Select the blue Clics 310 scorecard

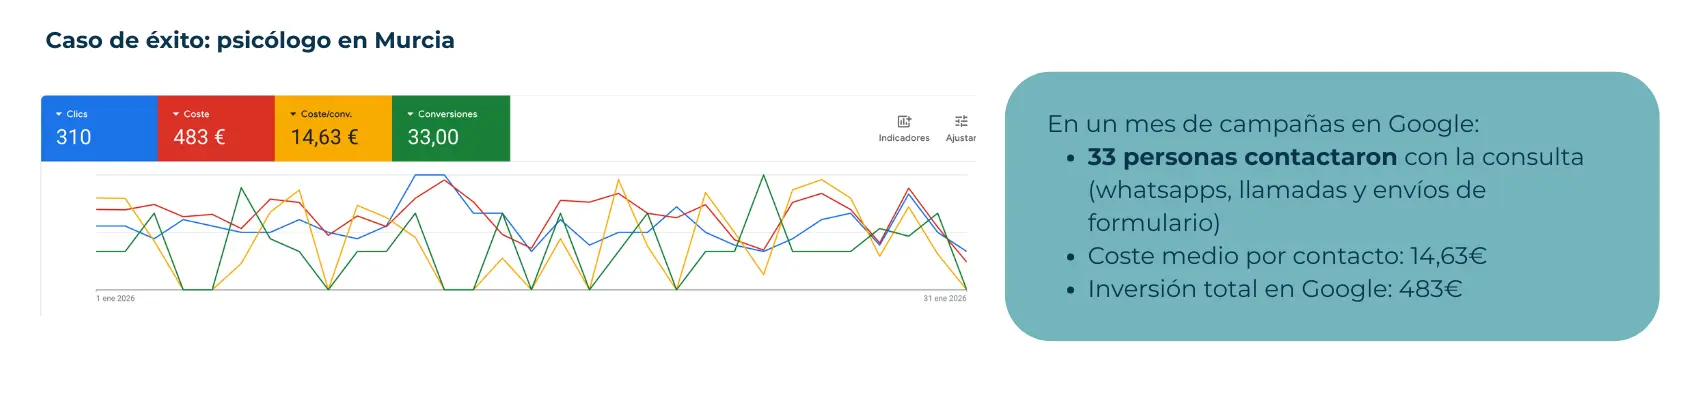click(x=99, y=129)
